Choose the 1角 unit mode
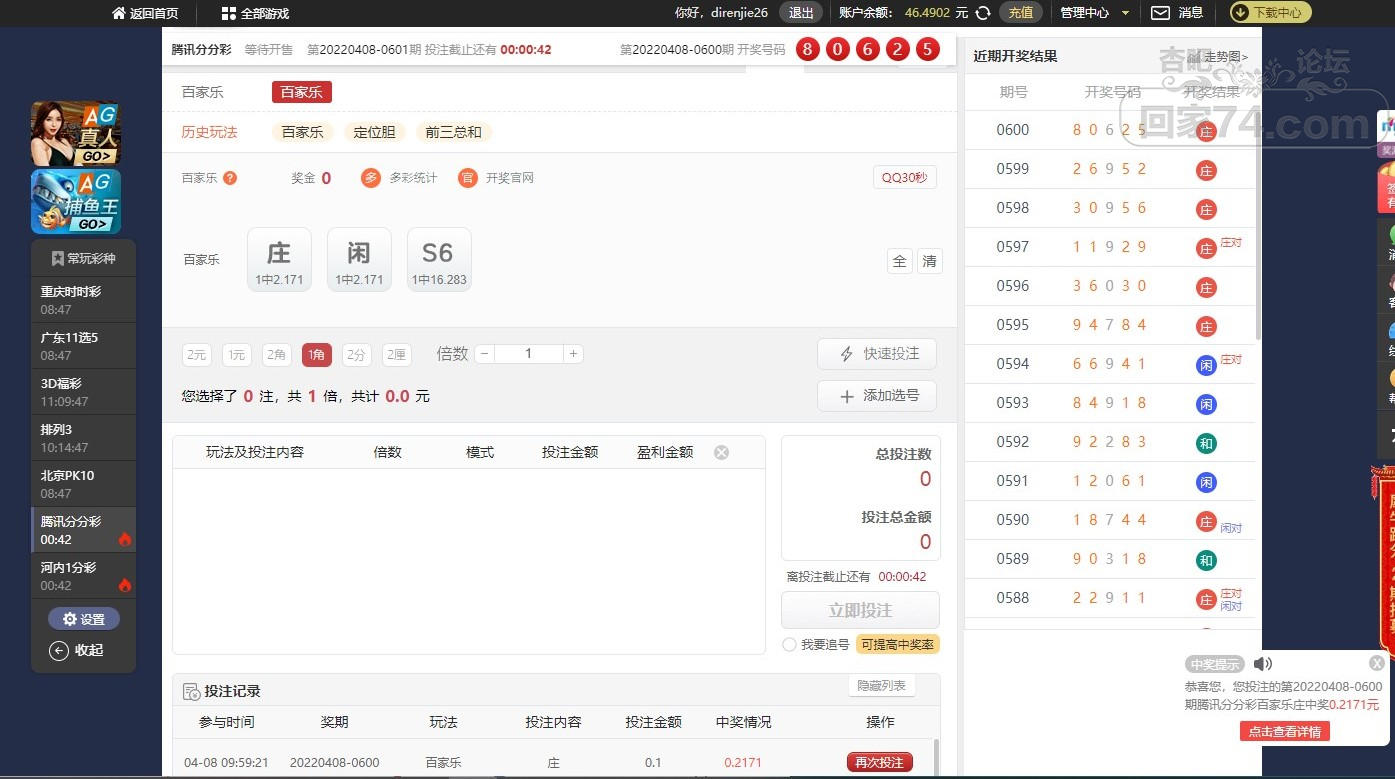1395x779 pixels. coord(317,354)
